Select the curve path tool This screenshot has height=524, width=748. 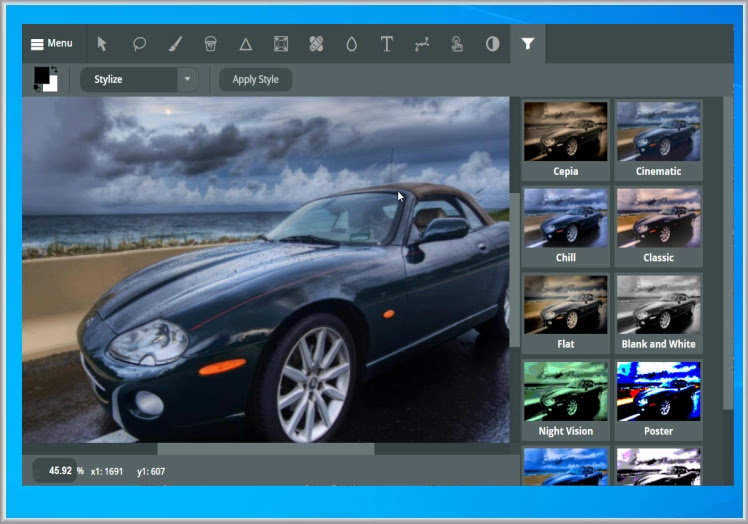coord(422,44)
